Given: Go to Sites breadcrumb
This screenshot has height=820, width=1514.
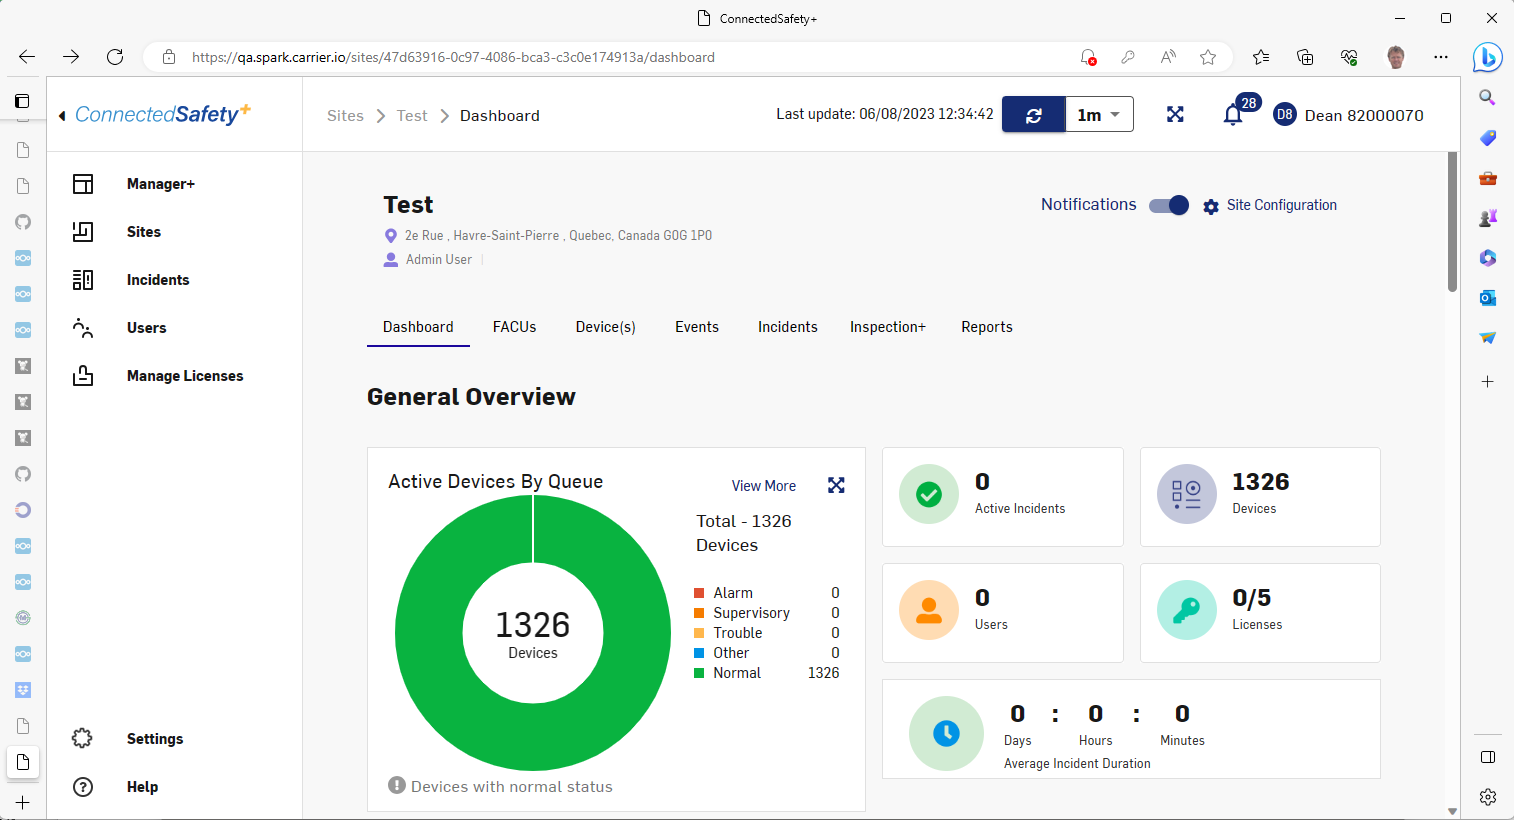Looking at the screenshot, I should (x=345, y=116).
